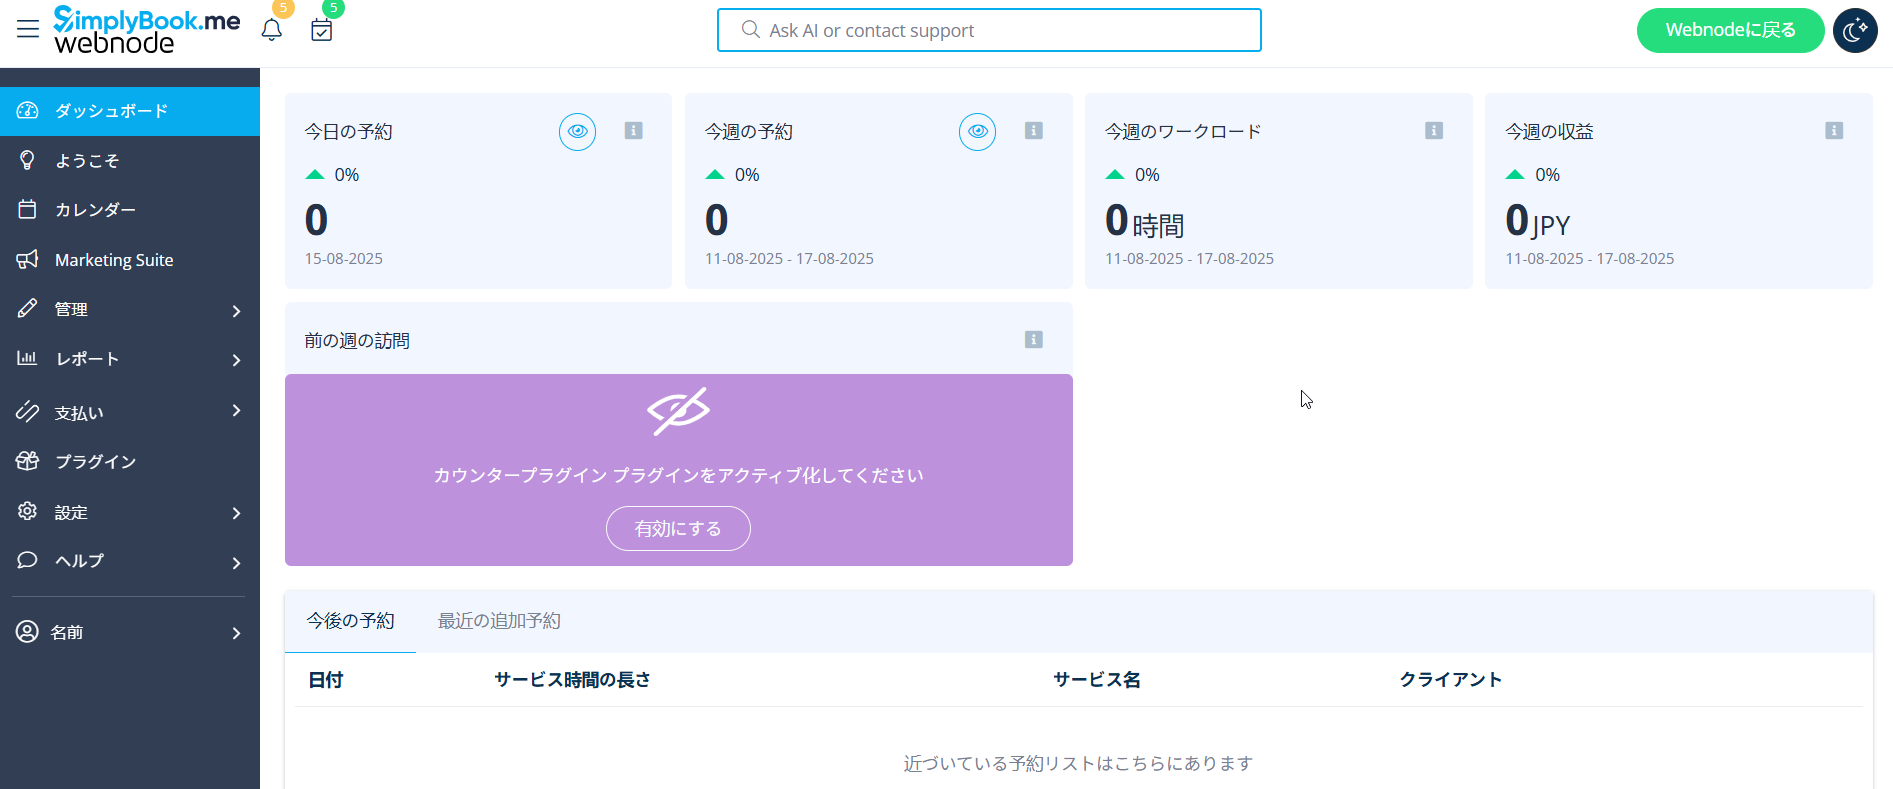The width and height of the screenshot is (1893, 789).
Task: Open カレンダー in the sidebar
Action: click(x=130, y=210)
